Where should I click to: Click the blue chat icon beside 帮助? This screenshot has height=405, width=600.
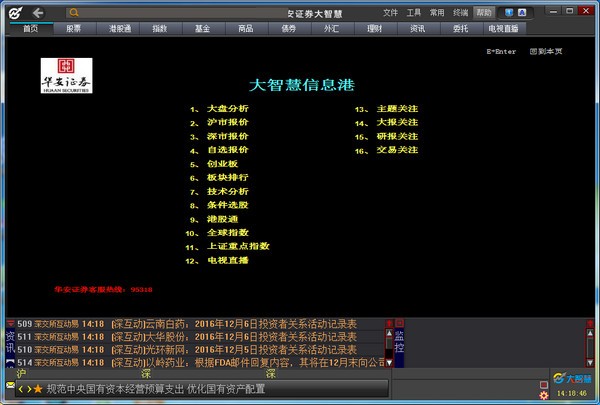click(509, 13)
